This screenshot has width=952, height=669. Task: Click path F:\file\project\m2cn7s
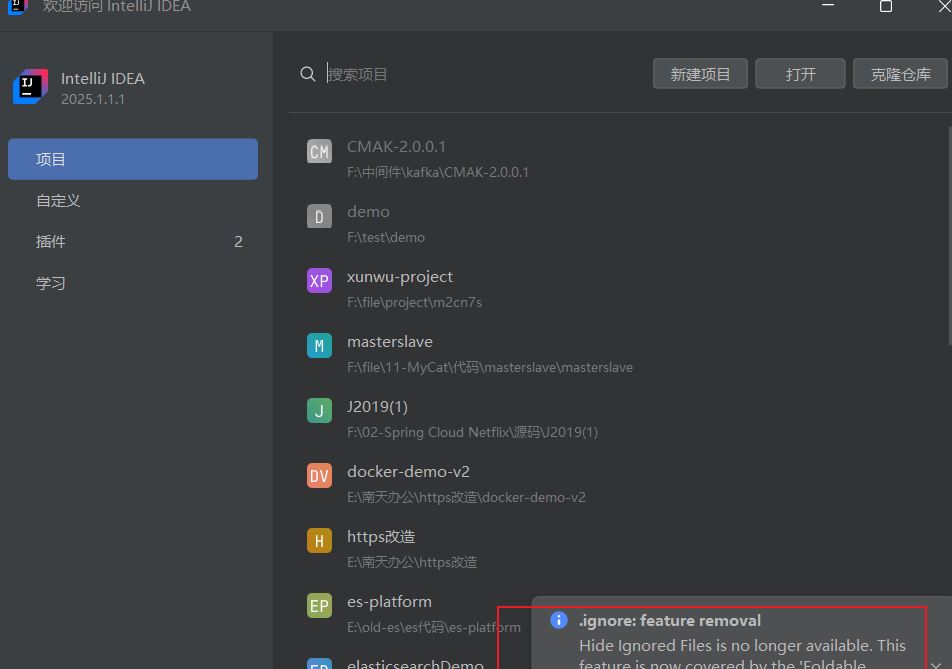pos(415,302)
